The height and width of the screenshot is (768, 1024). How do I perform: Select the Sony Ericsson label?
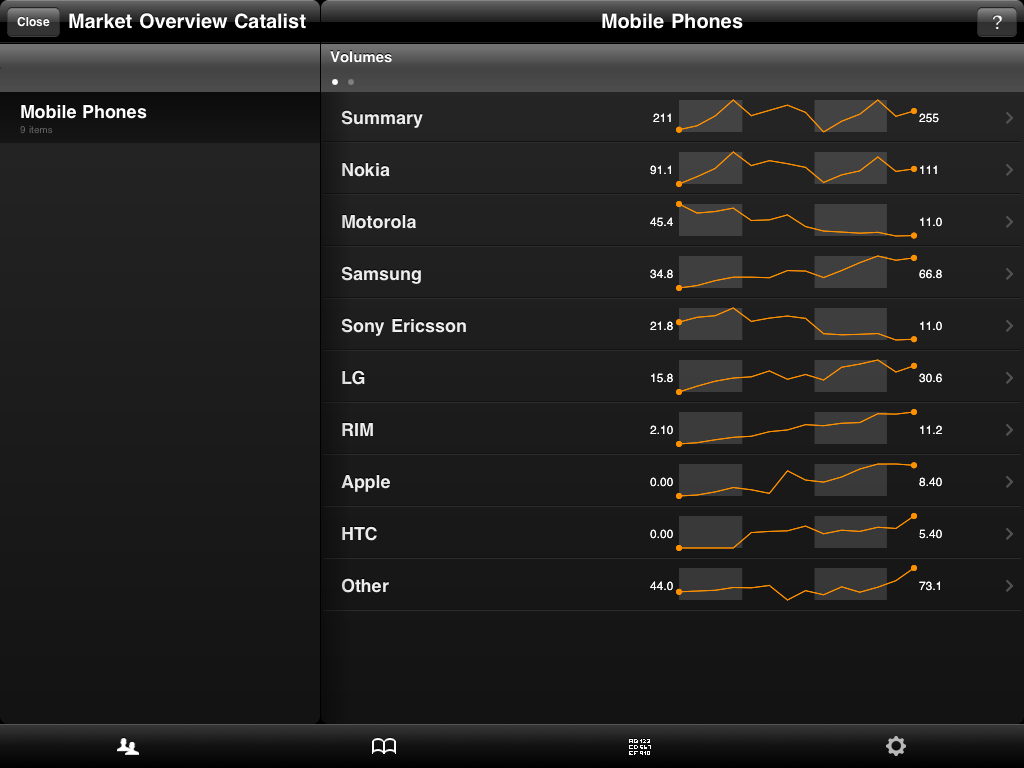pos(404,326)
